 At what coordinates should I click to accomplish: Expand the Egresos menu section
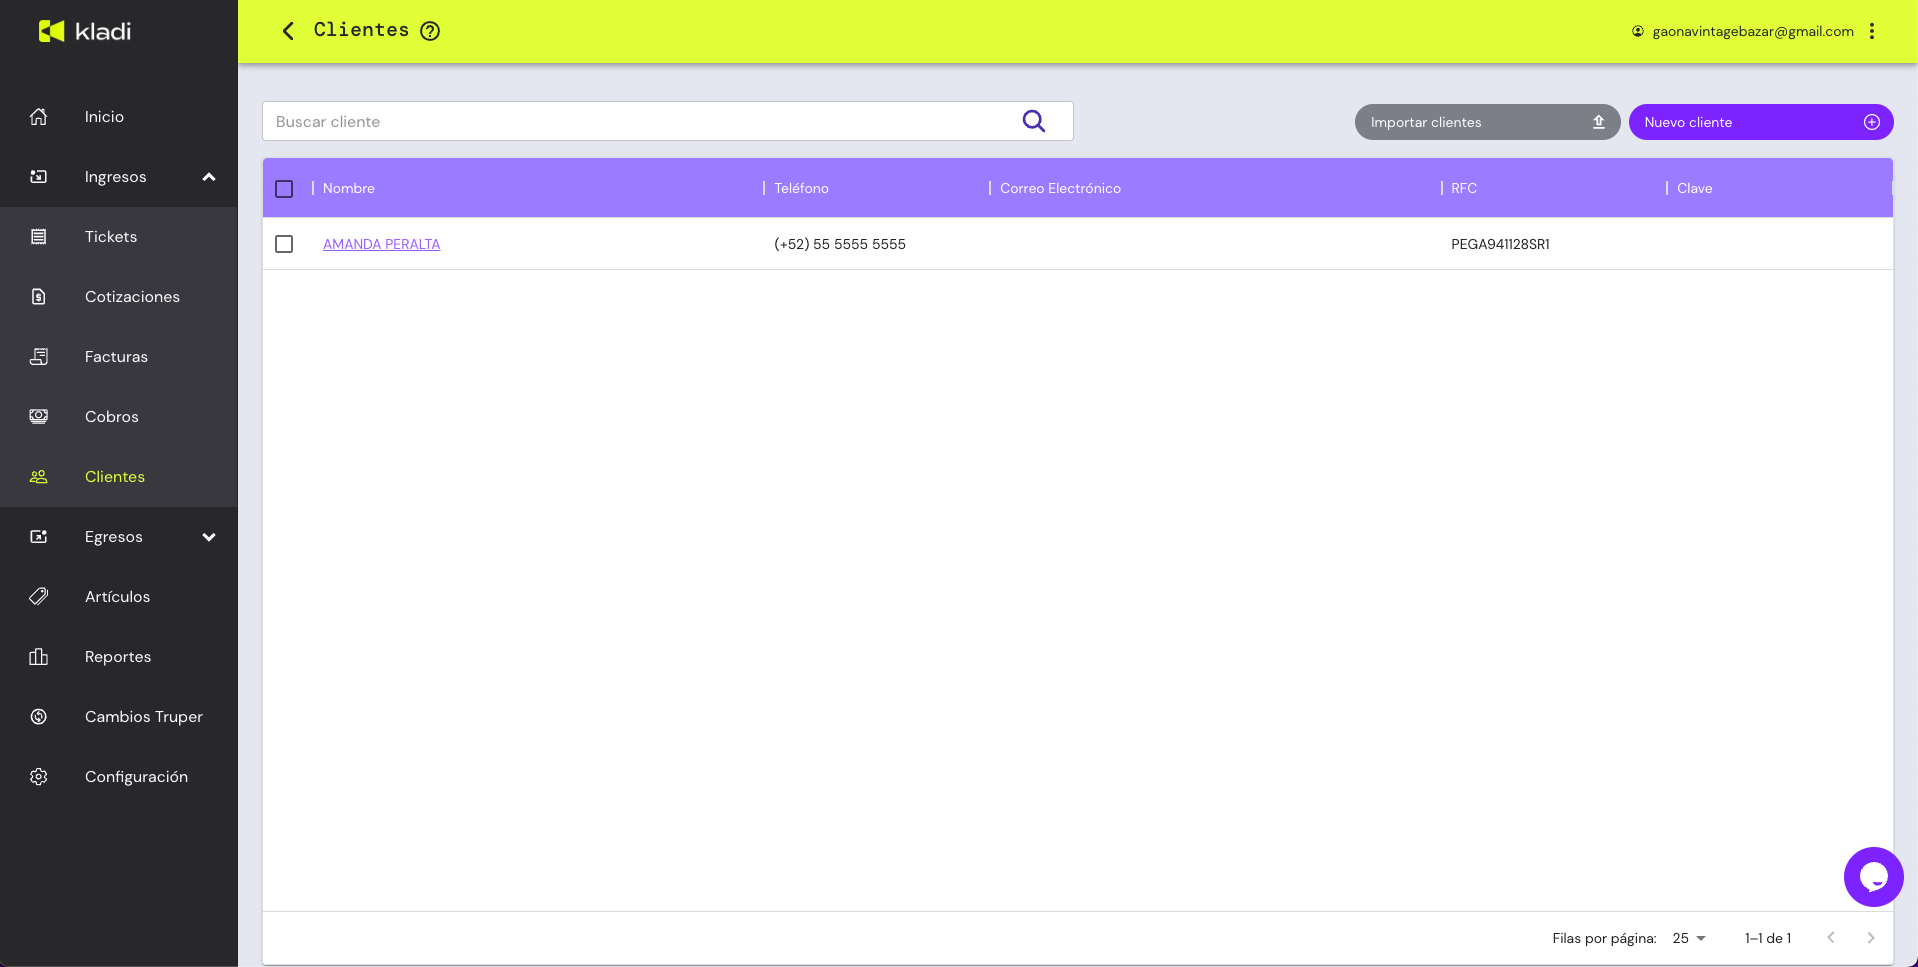209,537
